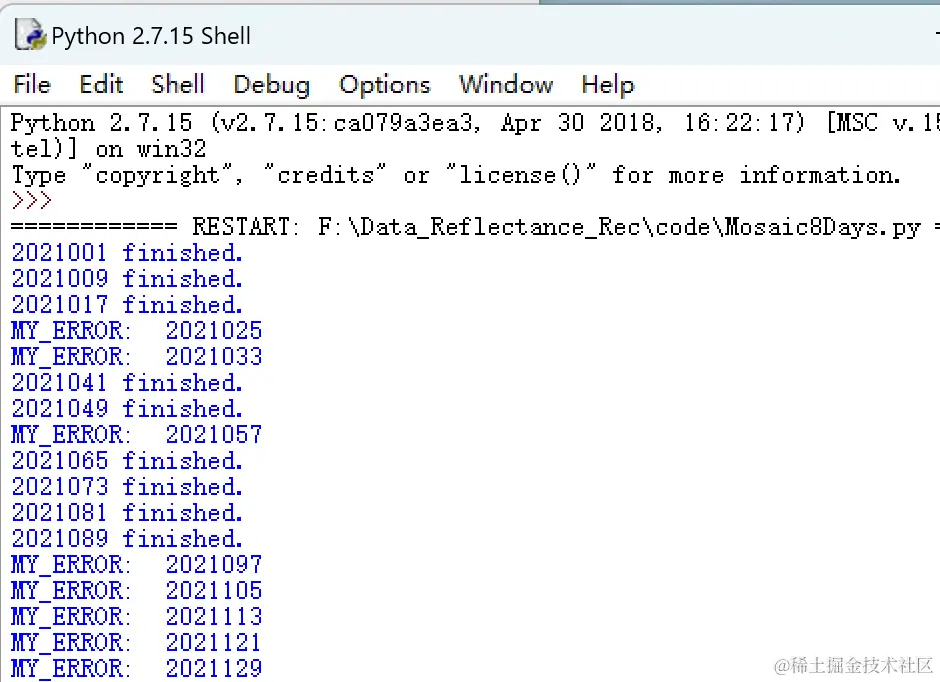Click the "2021073 finished." output line
Screen dimensions: 940x682
[x=127, y=487]
